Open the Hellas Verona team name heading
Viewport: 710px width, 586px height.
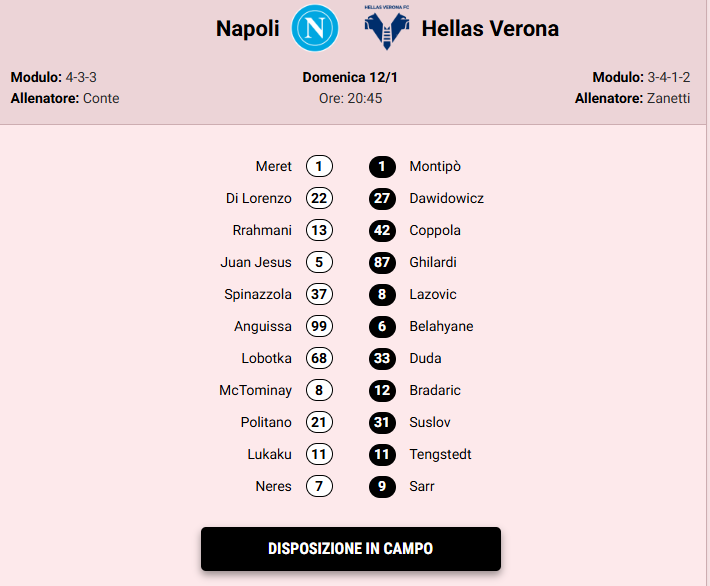click(x=490, y=29)
